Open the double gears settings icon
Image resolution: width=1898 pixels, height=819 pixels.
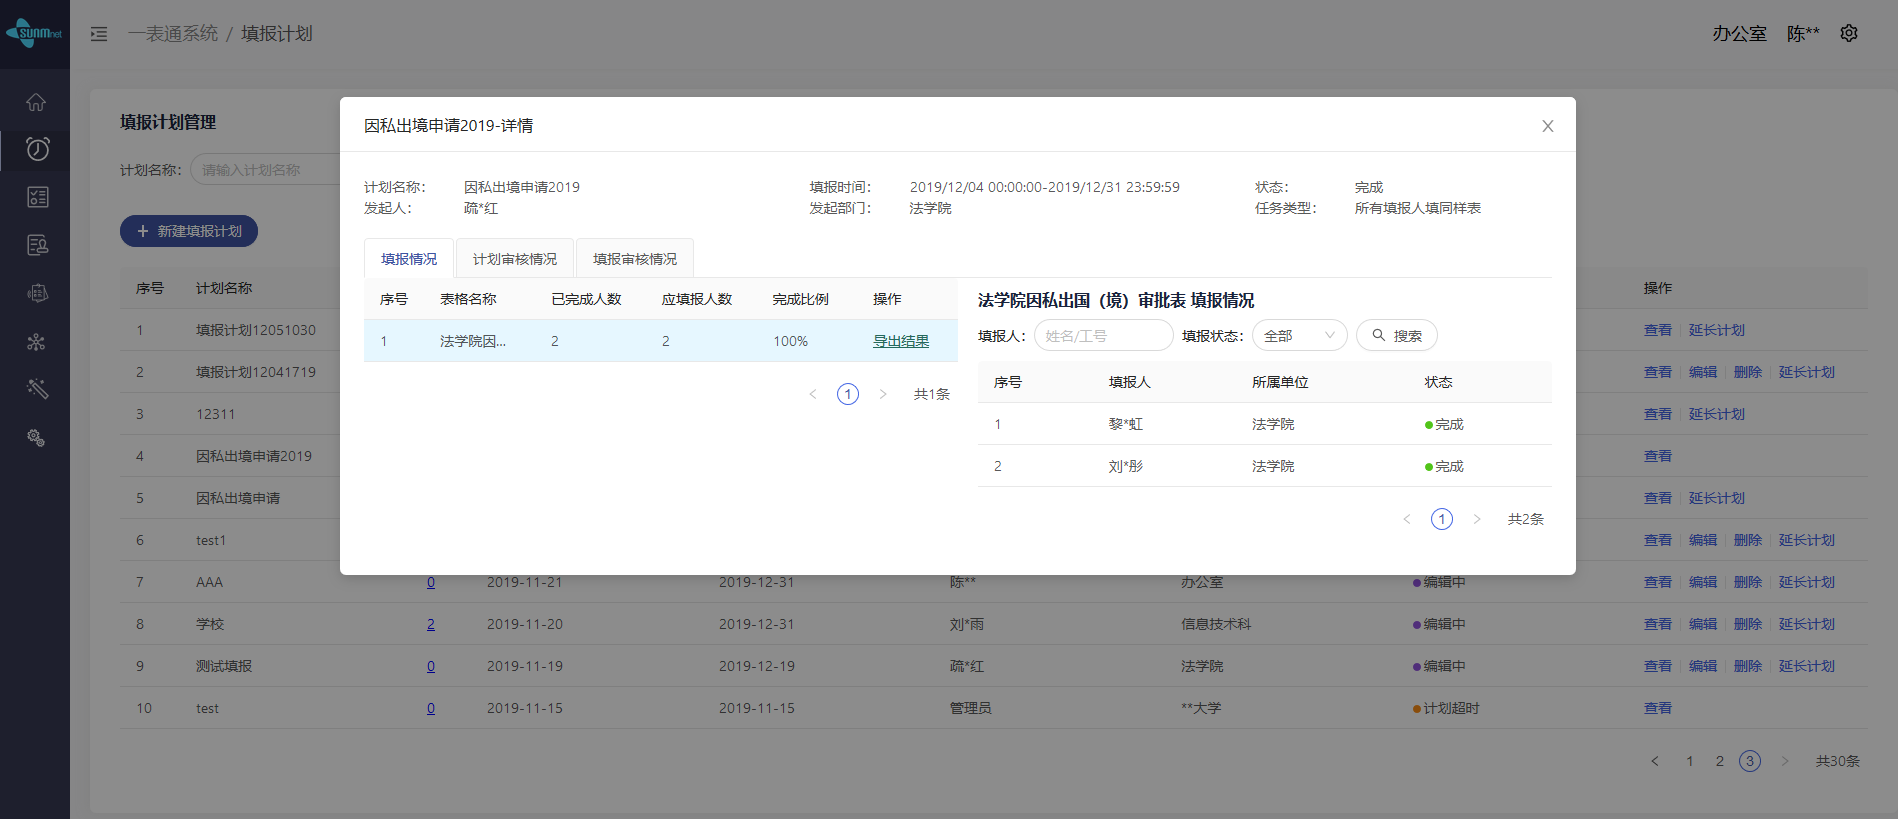pyautogui.click(x=37, y=438)
